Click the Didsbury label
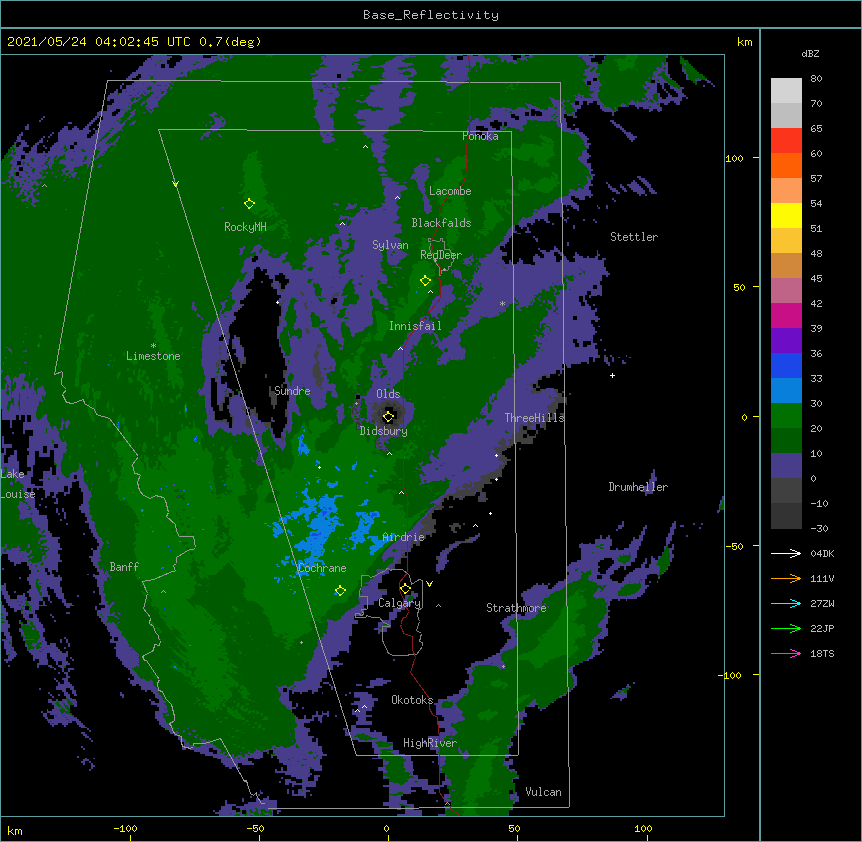The height and width of the screenshot is (842, 862). coord(384,431)
